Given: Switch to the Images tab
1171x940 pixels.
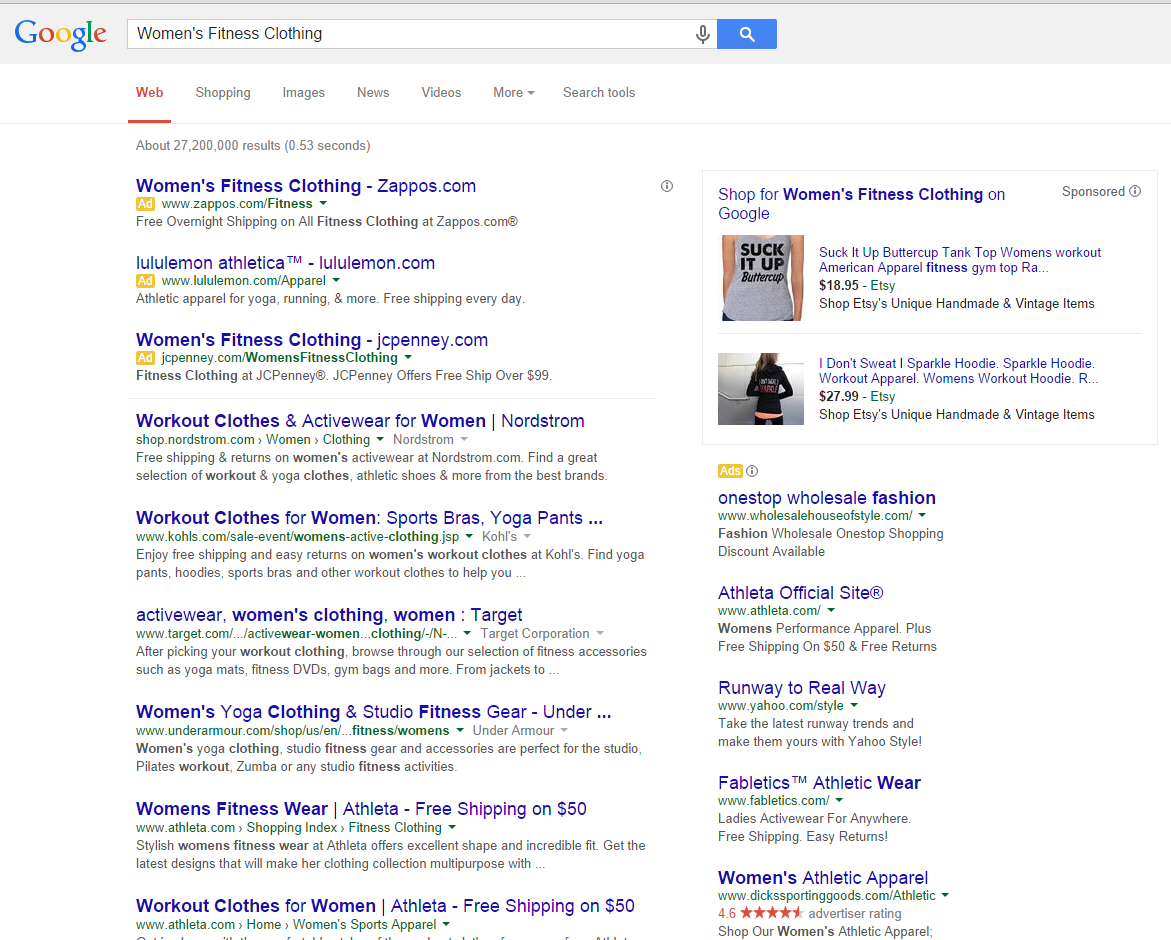Looking at the screenshot, I should 303,93.
